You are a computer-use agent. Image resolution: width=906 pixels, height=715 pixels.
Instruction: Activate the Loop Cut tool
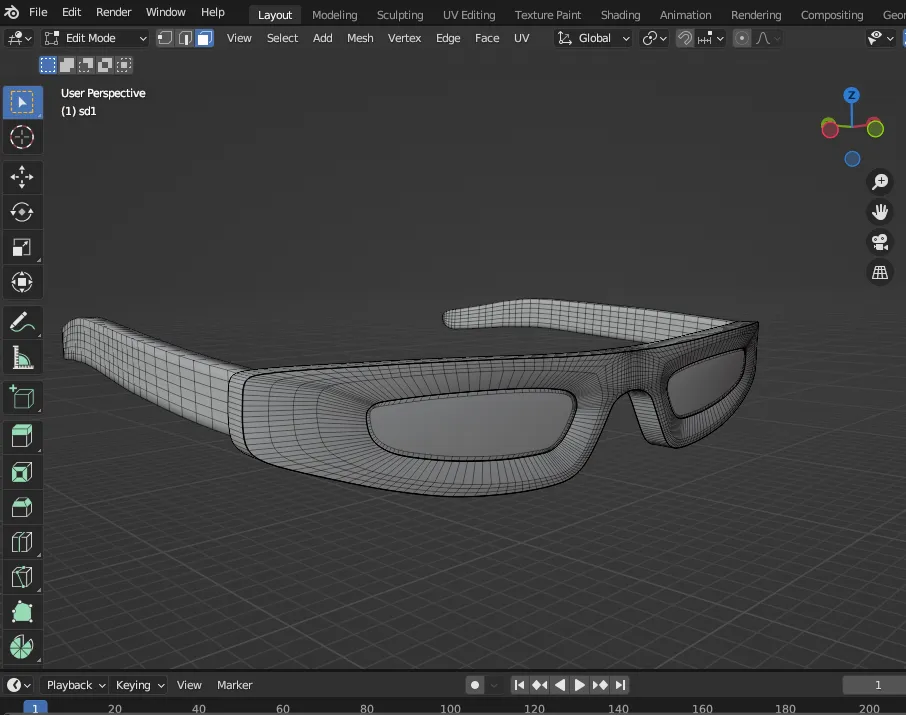pos(22,542)
